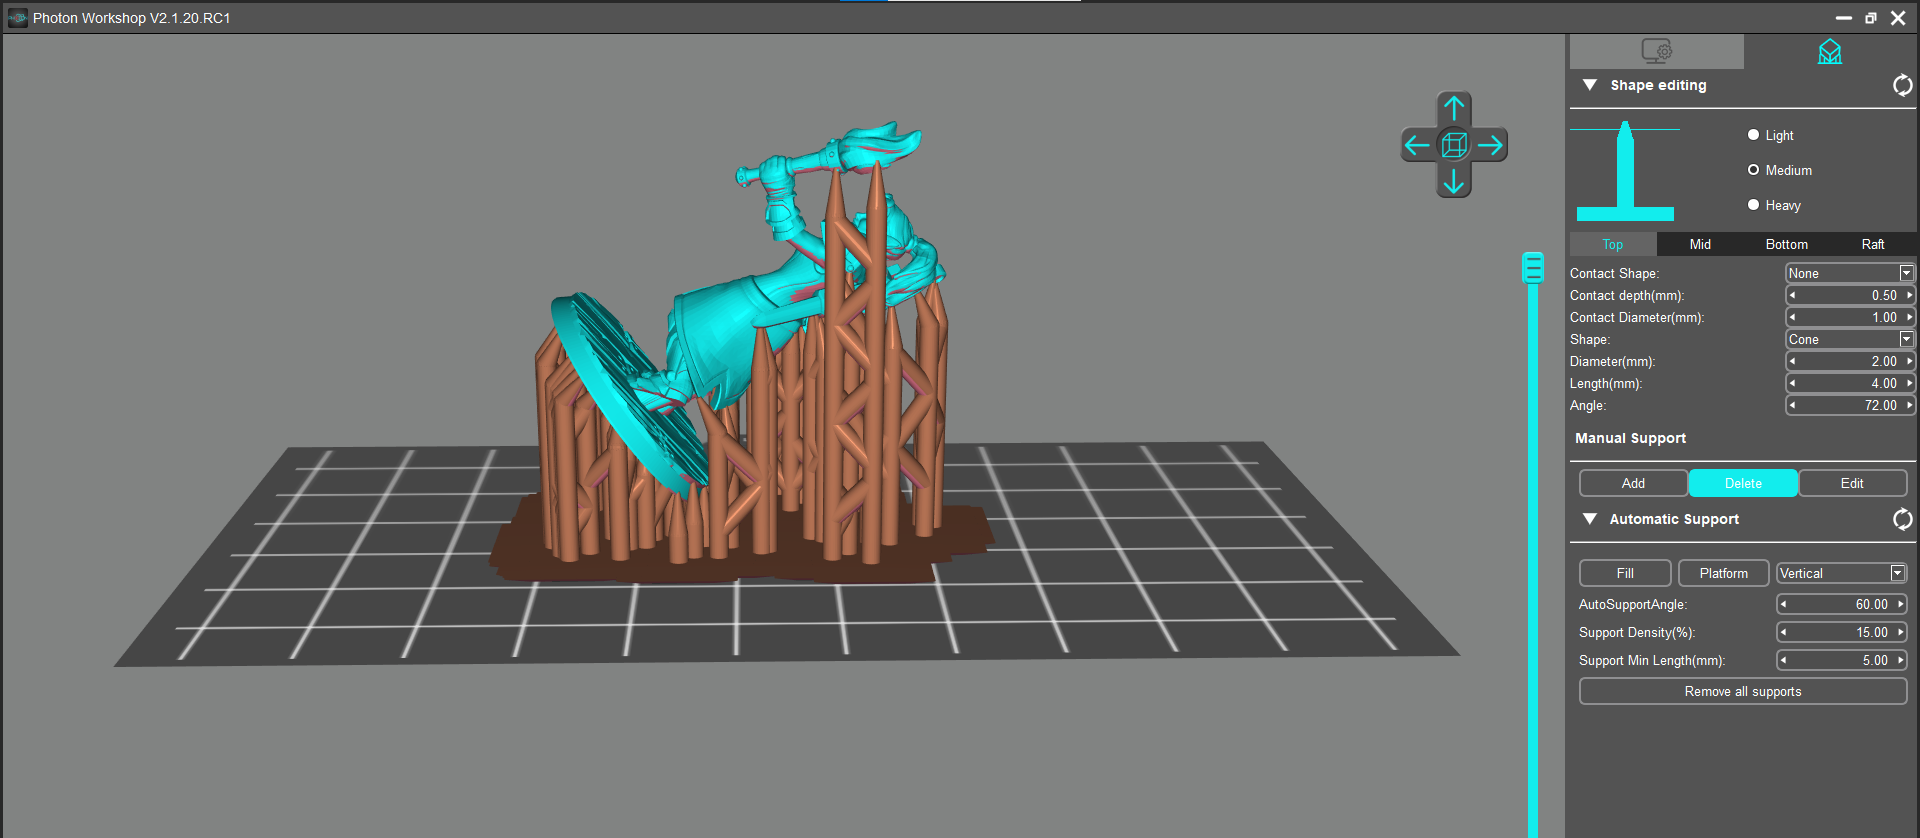Image resolution: width=1920 pixels, height=838 pixels.
Task: Decrease AutoSupportAngle with left arrow
Action: (x=1783, y=604)
